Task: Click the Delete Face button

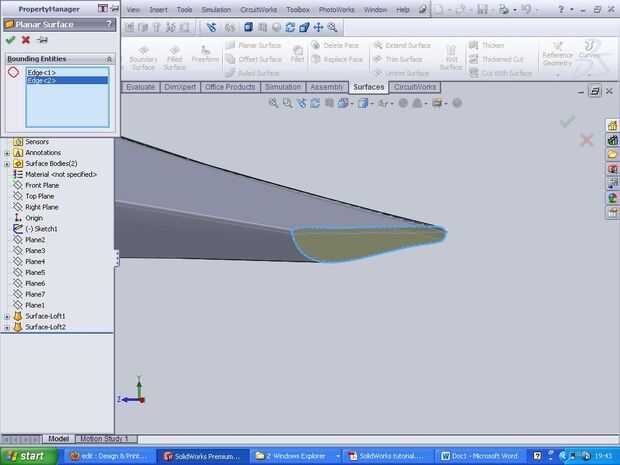Action: [x=337, y=45]
